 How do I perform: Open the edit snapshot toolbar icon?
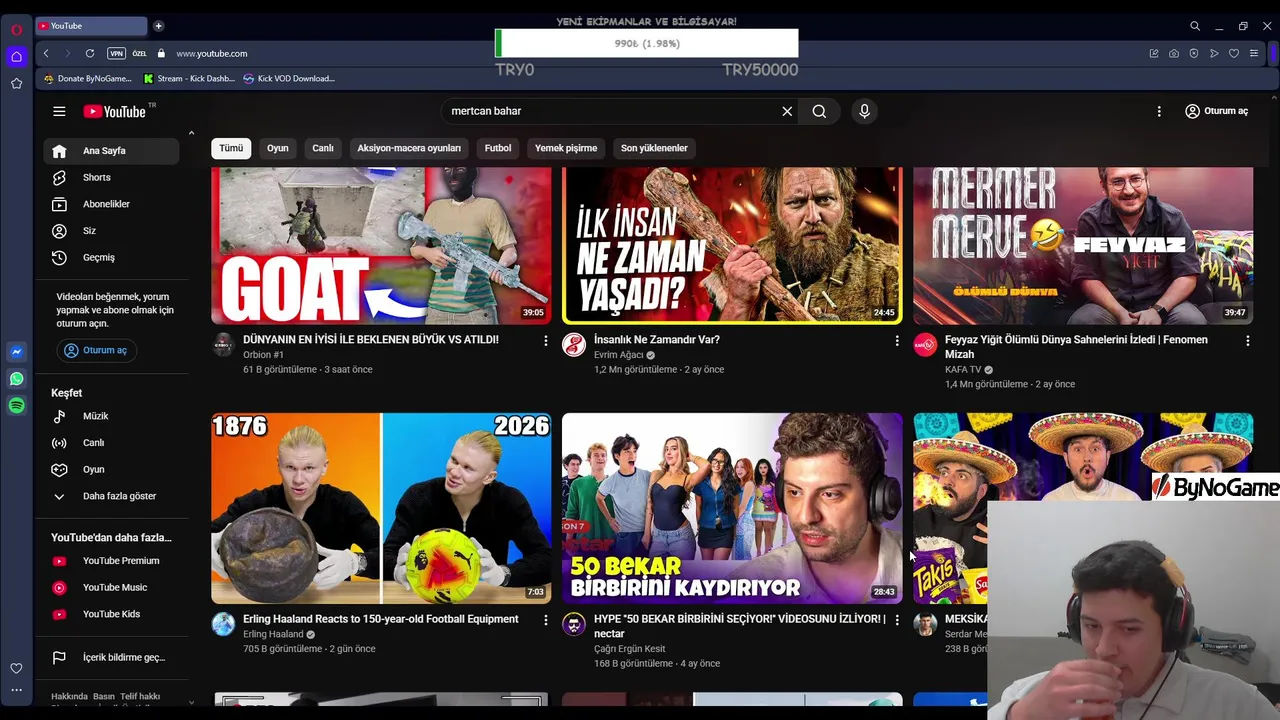click(x=1154, y=53)
